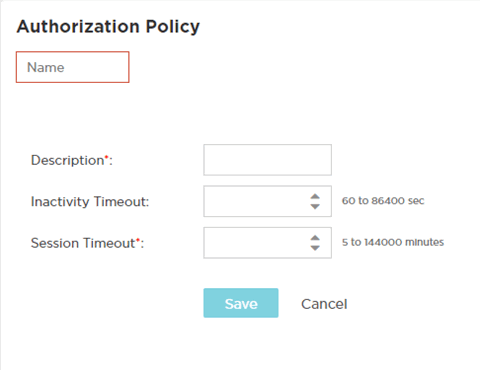Image resolution: width=480 pixels, height=370 pixels.
Task: Cancel the authorization policy dialog
Action: (324, 304)
